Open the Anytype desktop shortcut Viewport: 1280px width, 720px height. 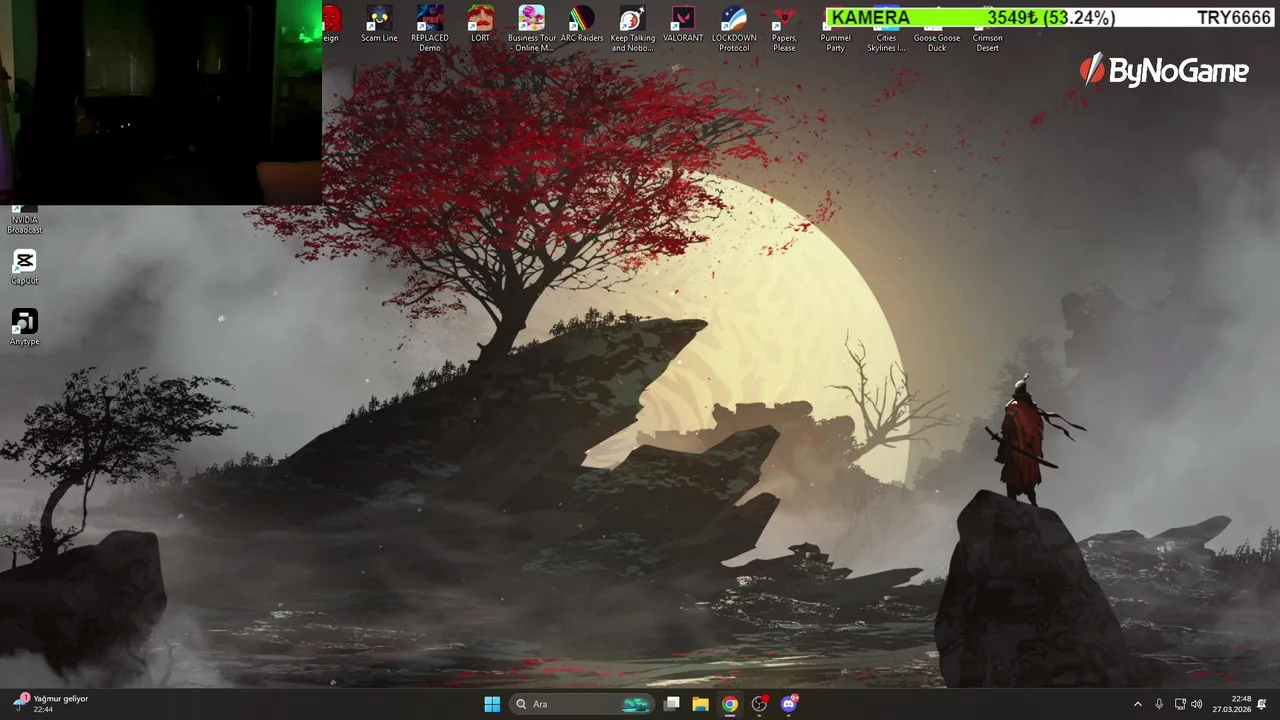25,328
